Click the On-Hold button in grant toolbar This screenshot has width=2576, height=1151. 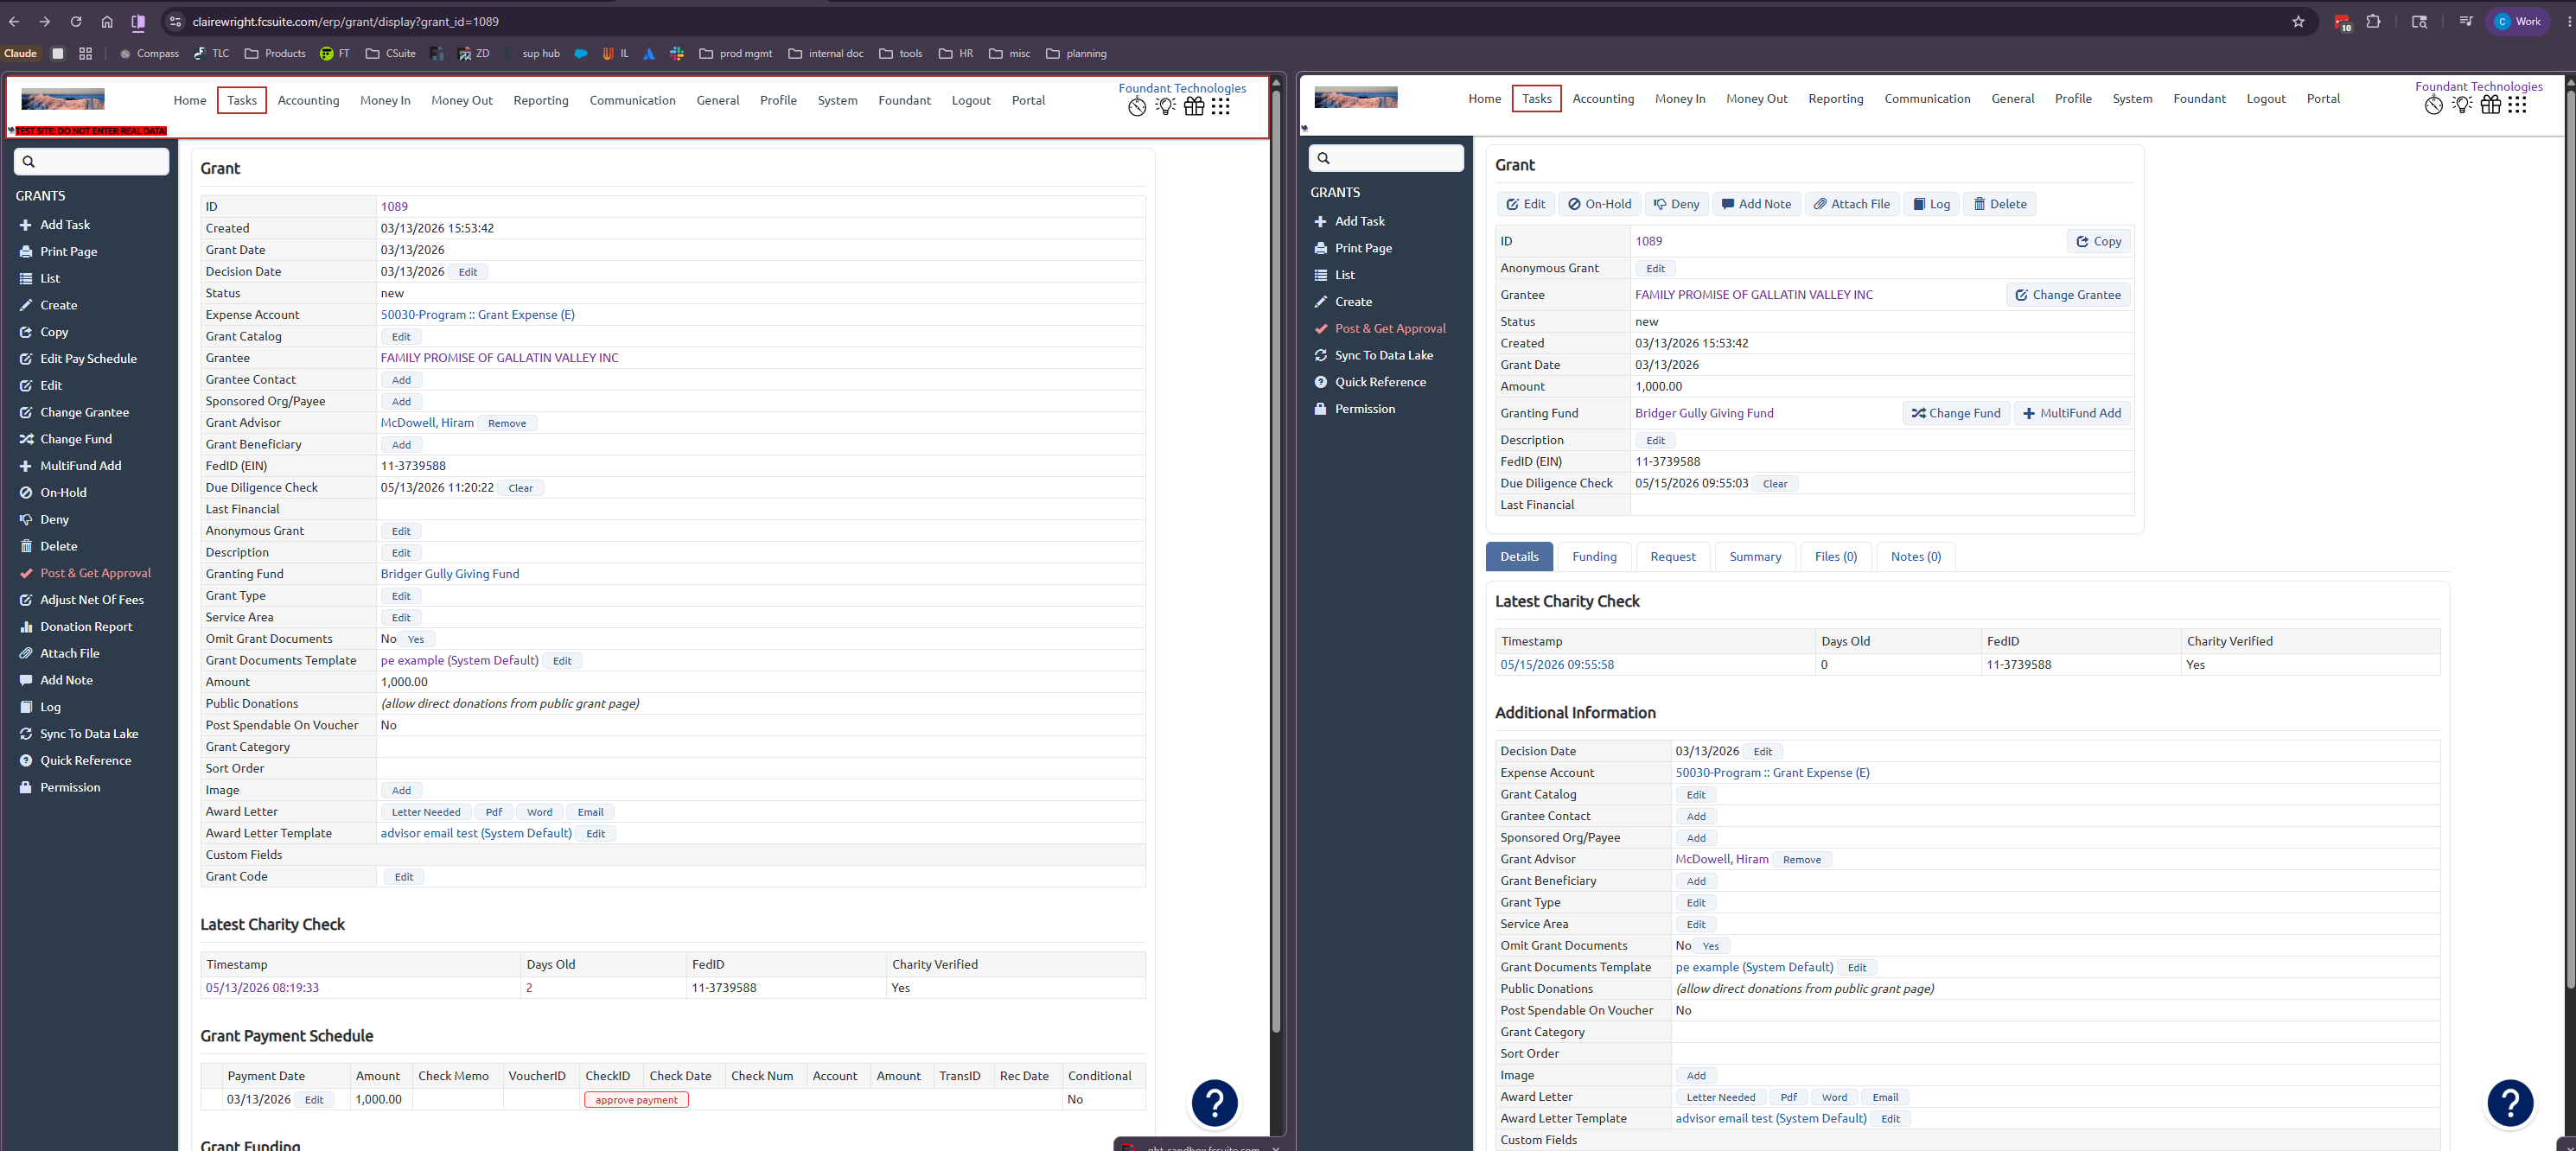pyautogui.click(x=1599, y=204)
